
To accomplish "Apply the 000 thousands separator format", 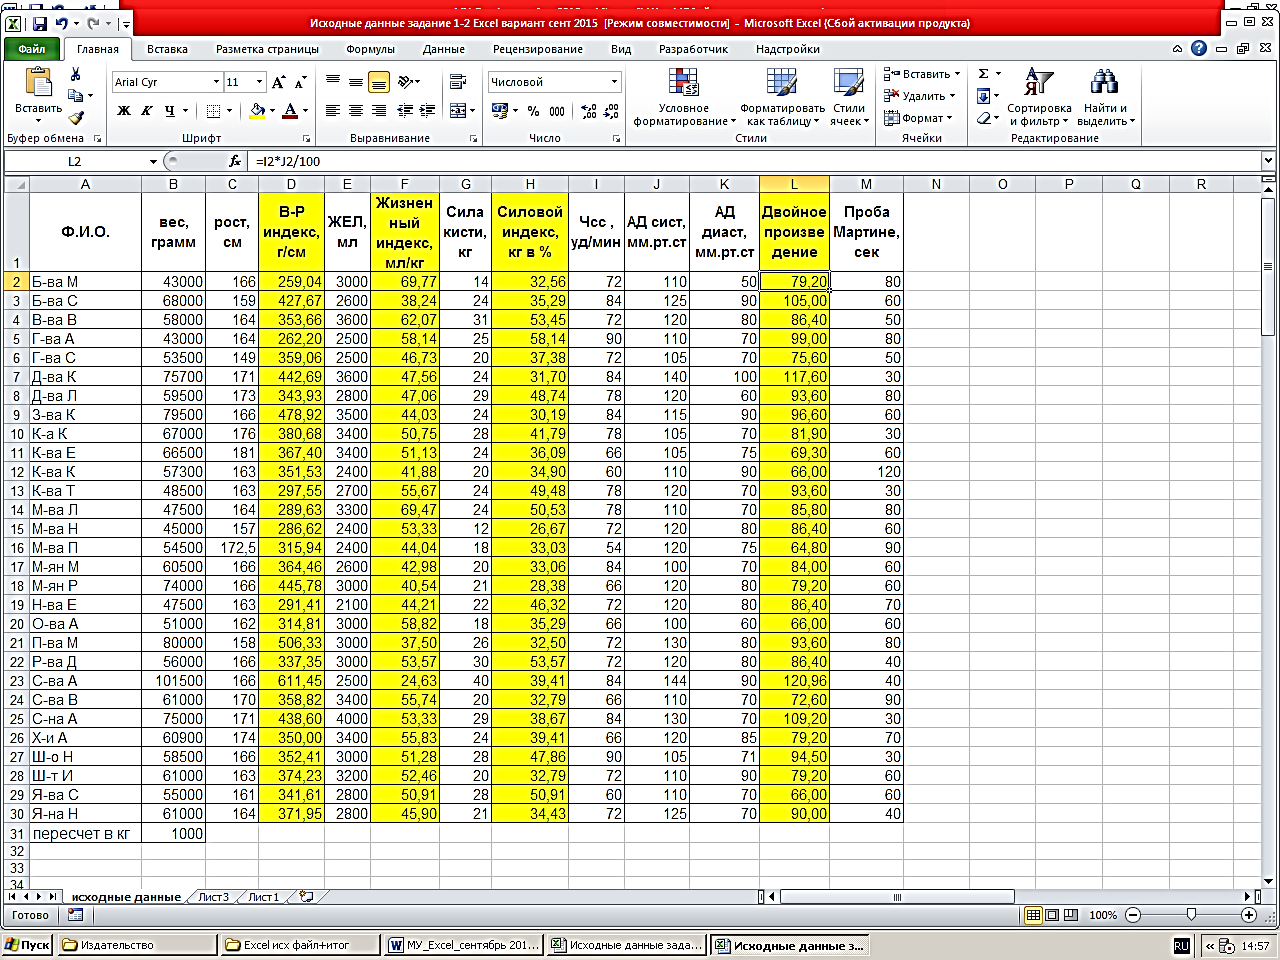I will click(557, 111).
